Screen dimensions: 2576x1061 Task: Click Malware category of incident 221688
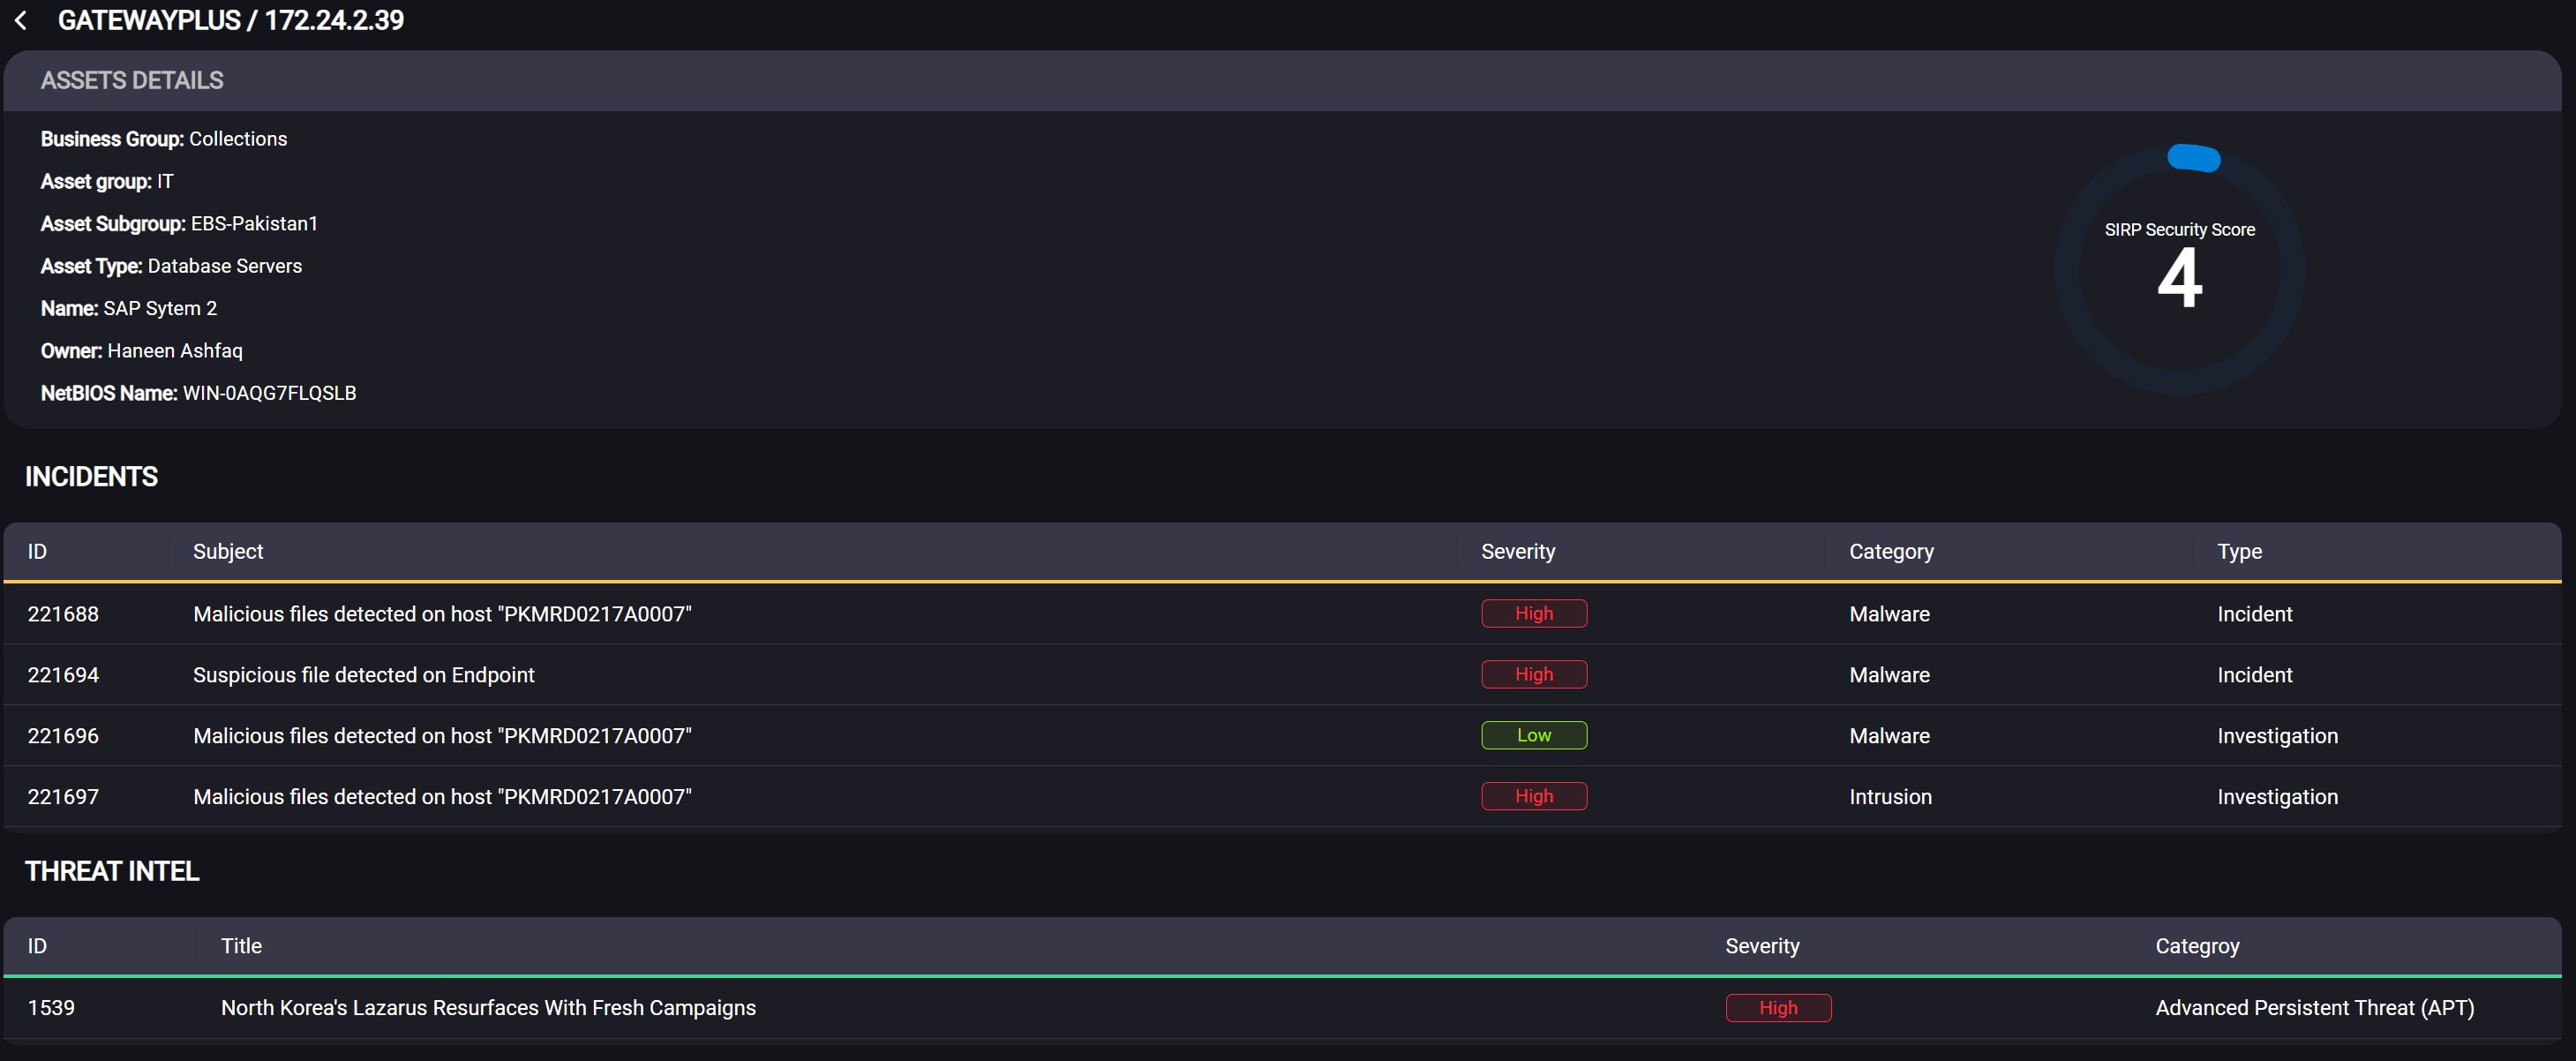(x=1889, y=614)
